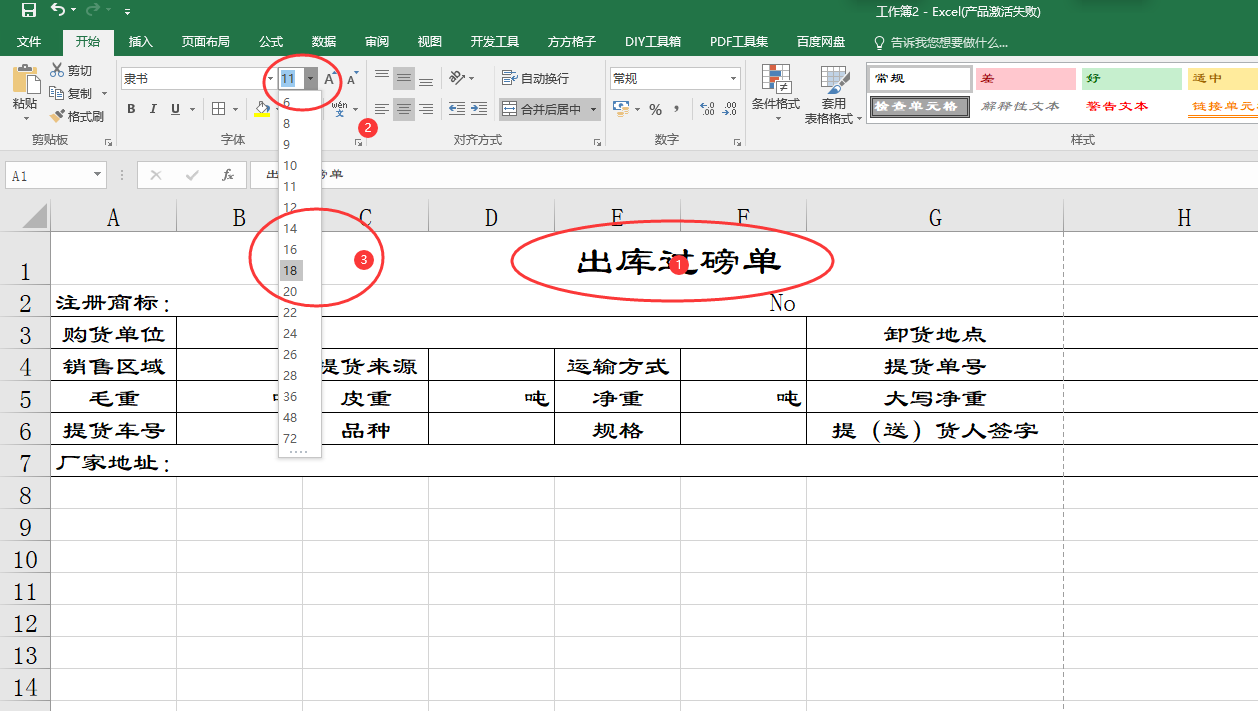Open the 合并后居中 dropdown arrow

coord(593,109)
